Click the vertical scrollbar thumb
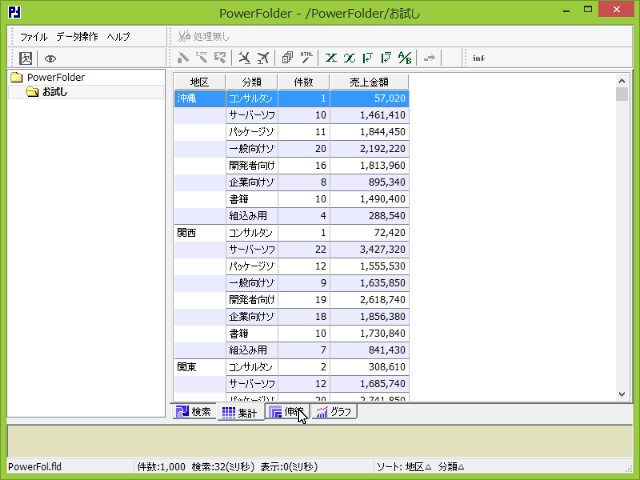 [x=622, y=94]
